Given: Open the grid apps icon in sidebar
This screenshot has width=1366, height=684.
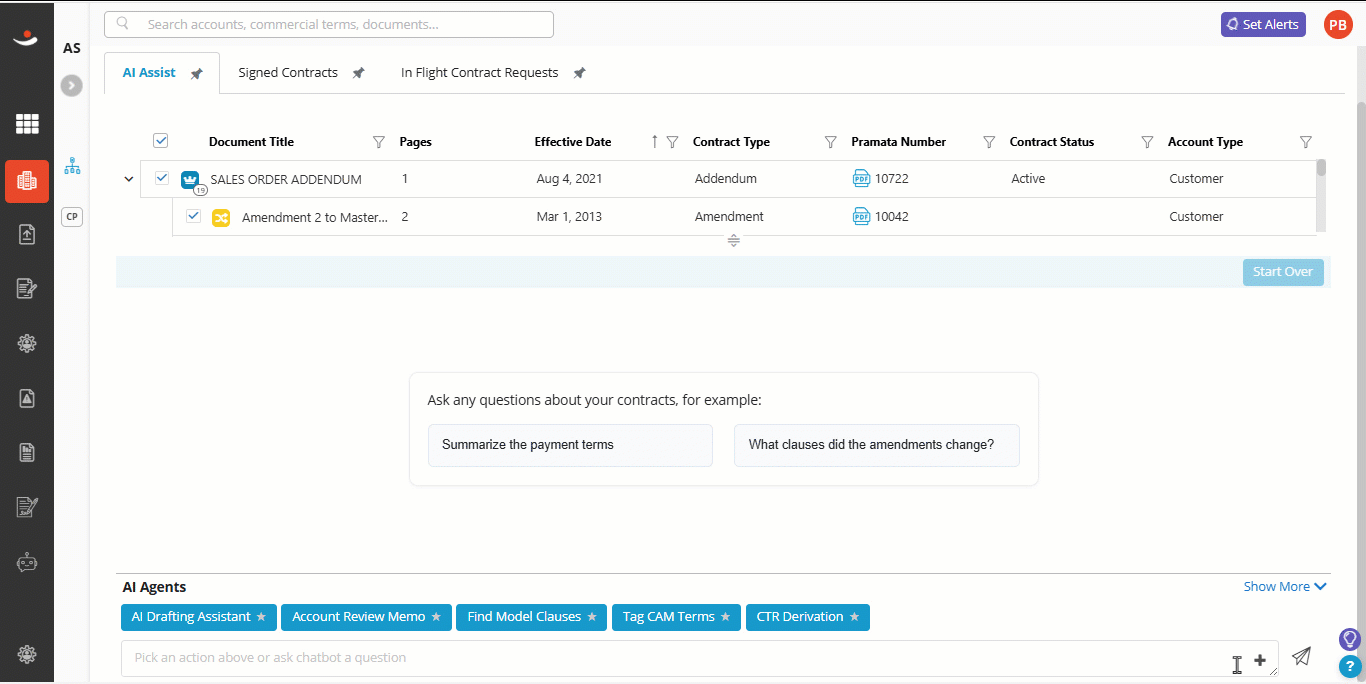Looking at the screenshot, I should [x=27, y=124].
